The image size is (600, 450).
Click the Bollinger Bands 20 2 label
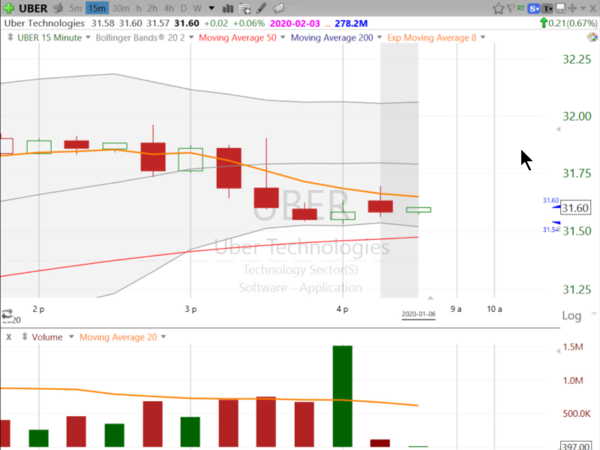[x=140, y=38]
